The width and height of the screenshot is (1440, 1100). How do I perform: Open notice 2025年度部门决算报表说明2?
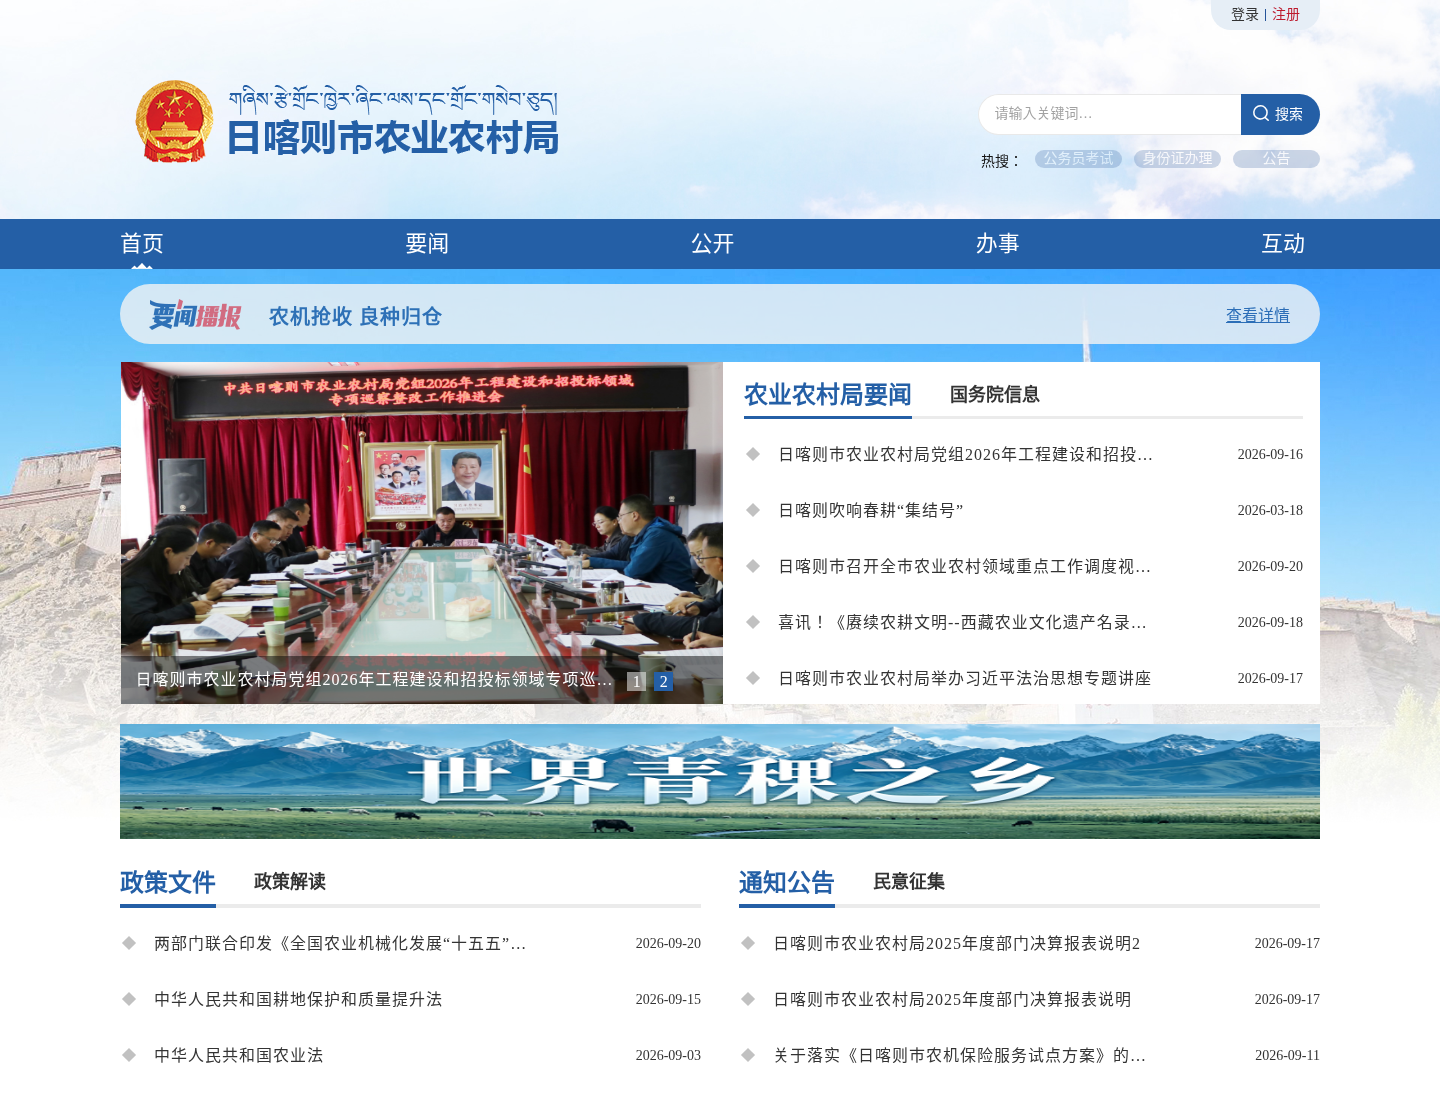click(x=957, y=944)
